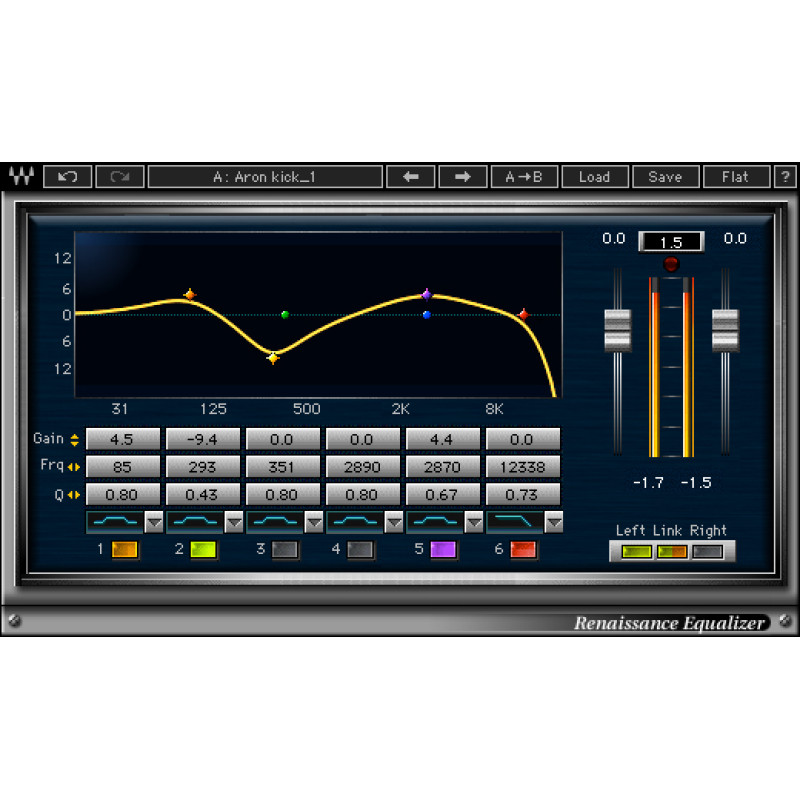Open the preset name field 'A: Aron kick_1'
Screen dimensions: 800x800
(x=265, y=177)
